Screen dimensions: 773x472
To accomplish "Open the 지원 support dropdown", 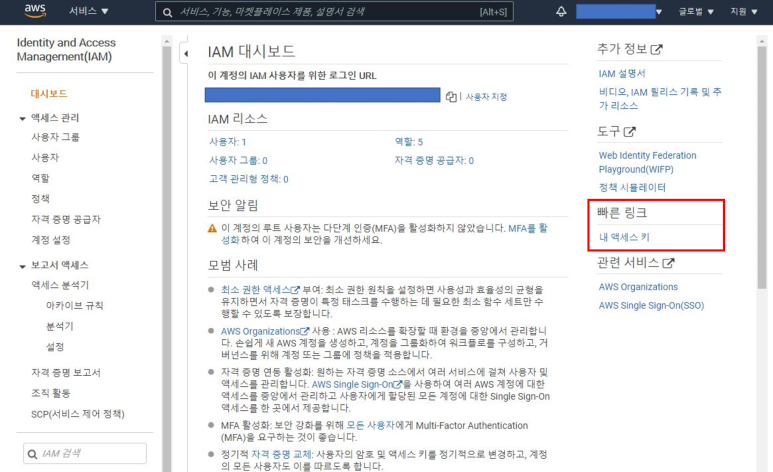I will [743, 11].
